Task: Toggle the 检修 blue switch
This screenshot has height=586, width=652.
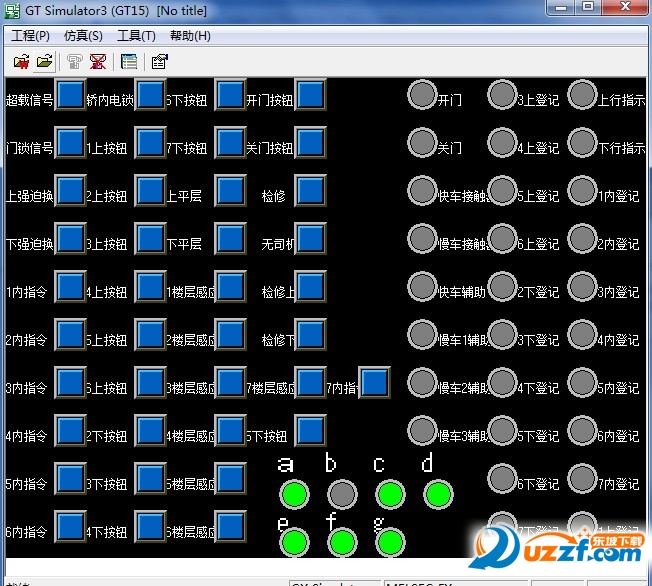Action: point(310,190)
